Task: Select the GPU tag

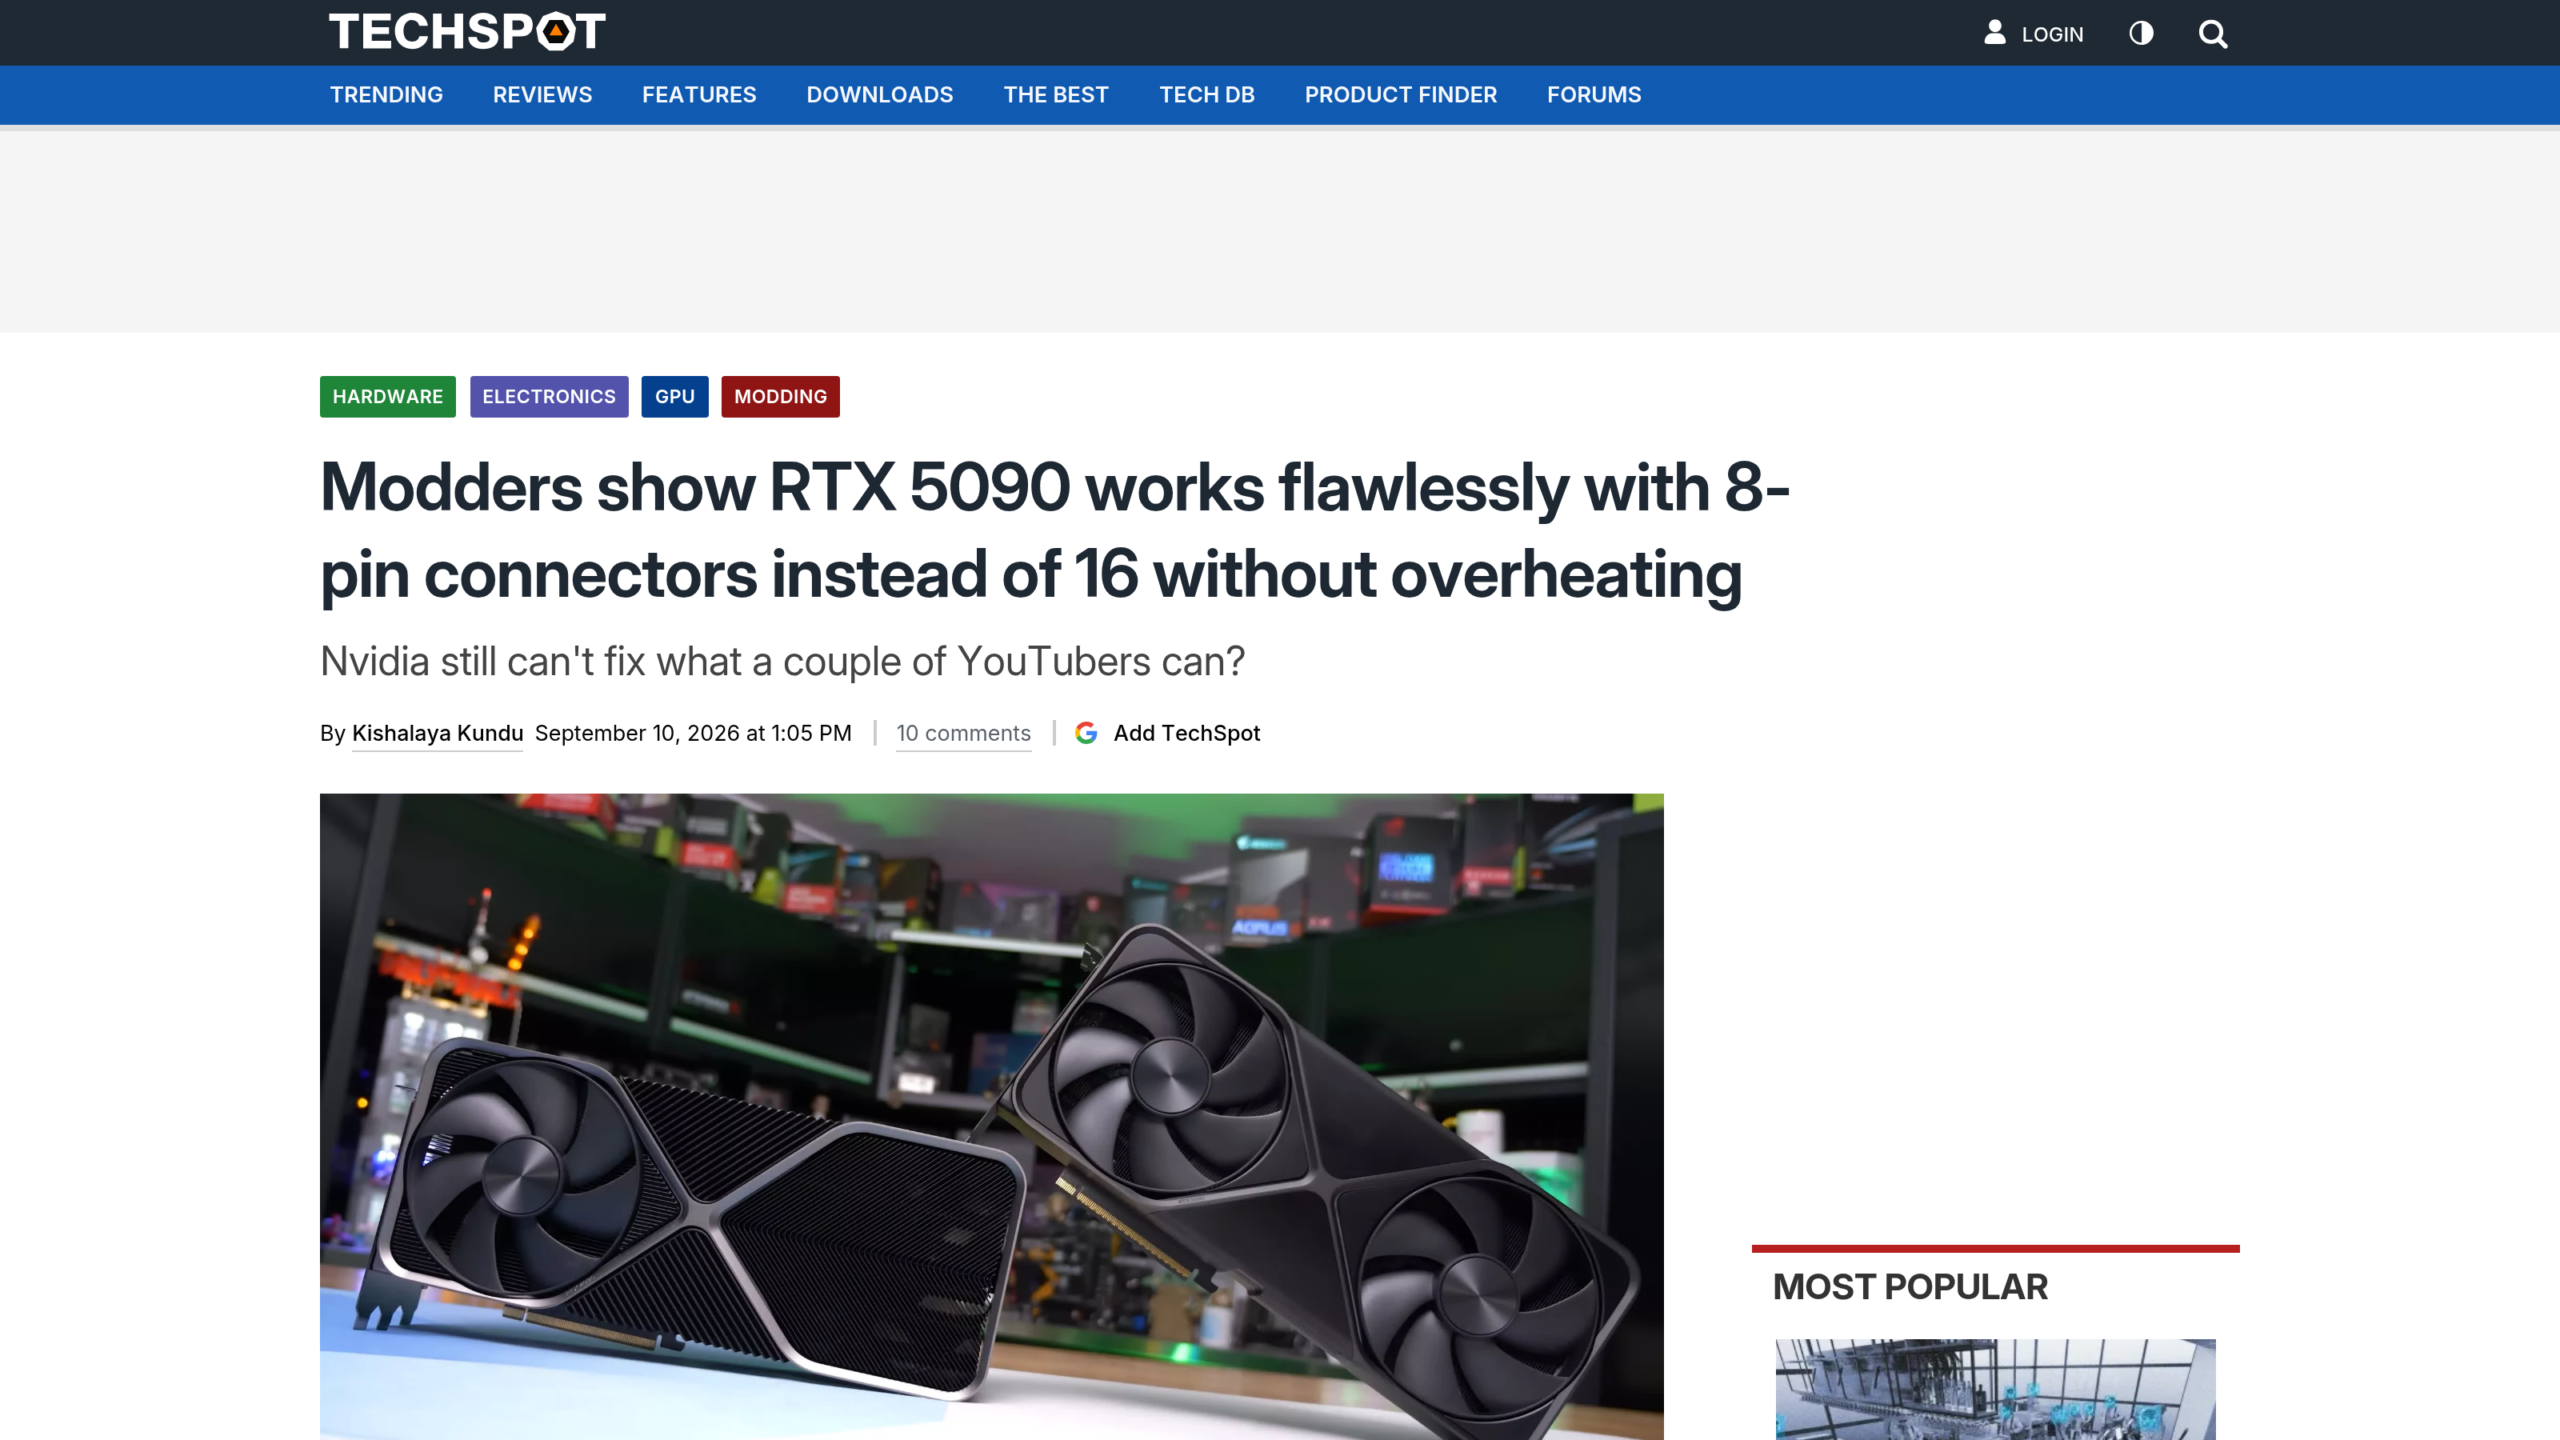Action: (675, 397)
